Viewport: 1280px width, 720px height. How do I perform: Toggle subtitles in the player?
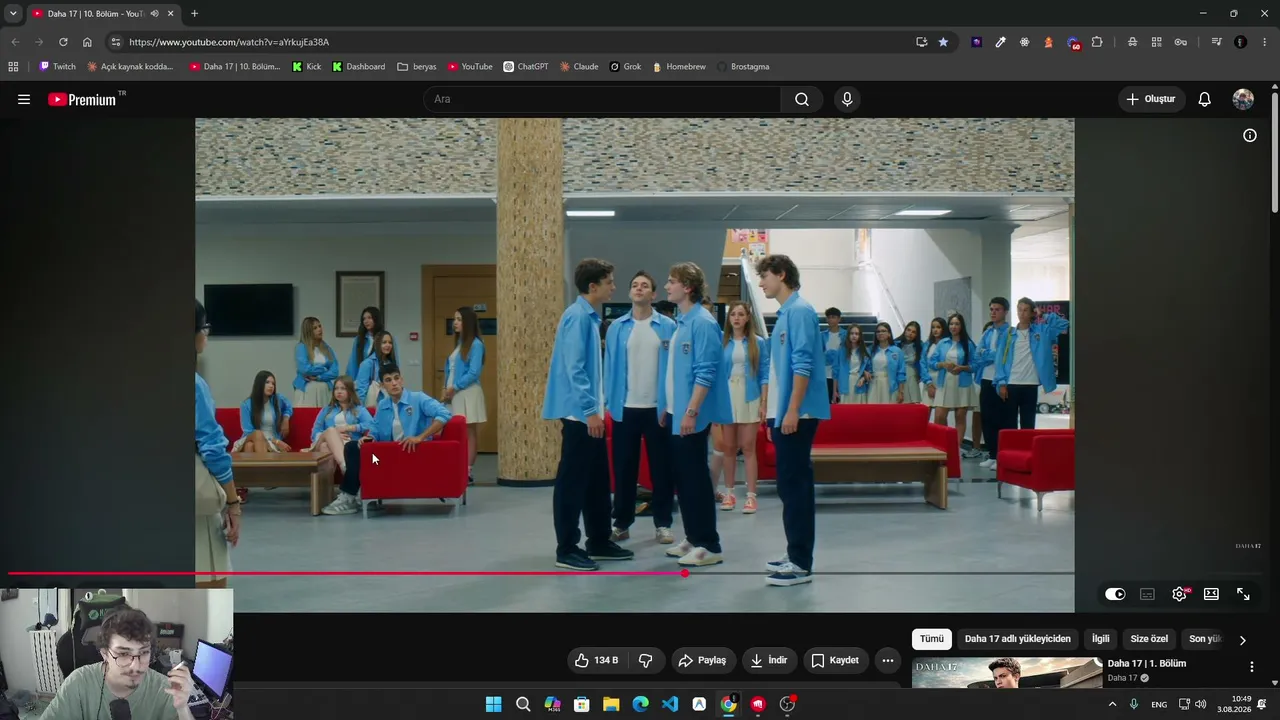pyautogui.click(x=1147, y=594)
